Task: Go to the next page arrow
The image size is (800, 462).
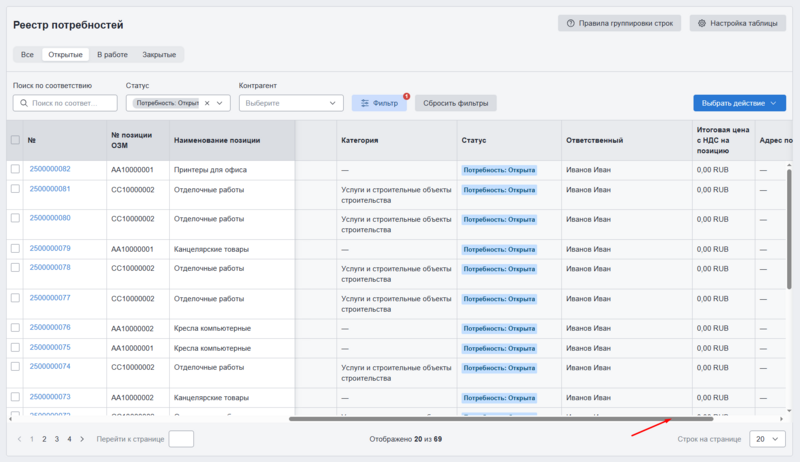Action: pos(81,439)
